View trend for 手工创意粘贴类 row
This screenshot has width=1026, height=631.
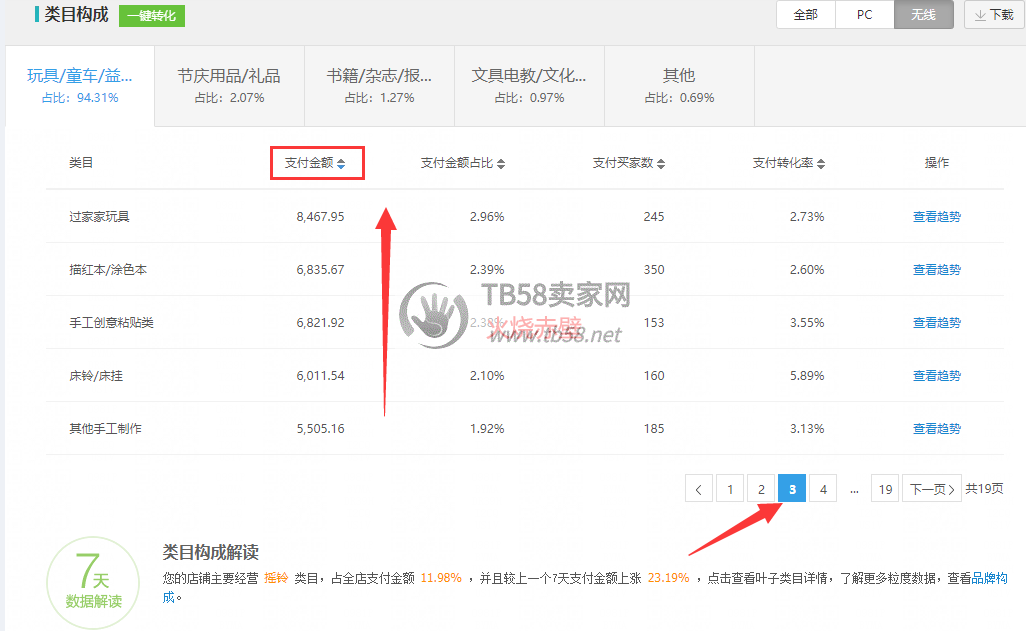point(936,323)
